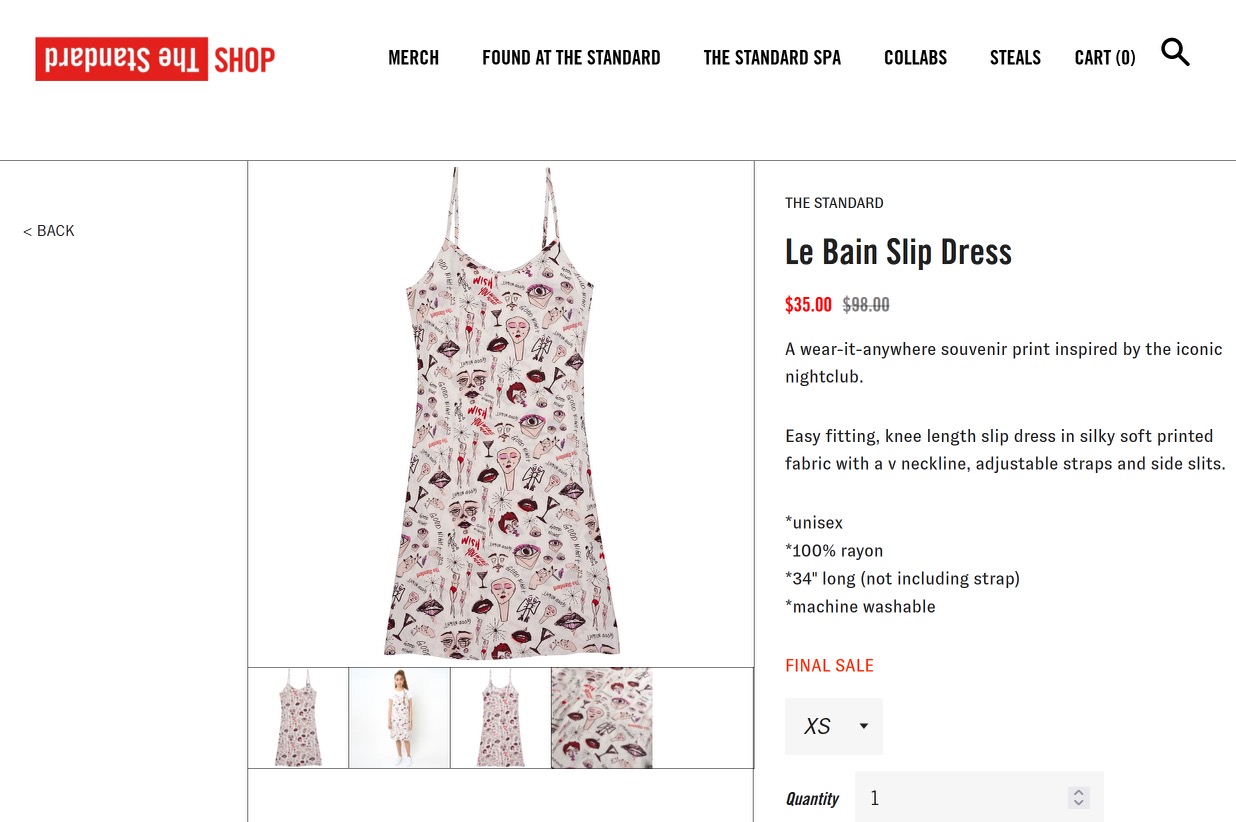This screenshot has width=1236, height=822.
Task: Open the search magnifying glass icon
Action: [x=1175, y=52]
